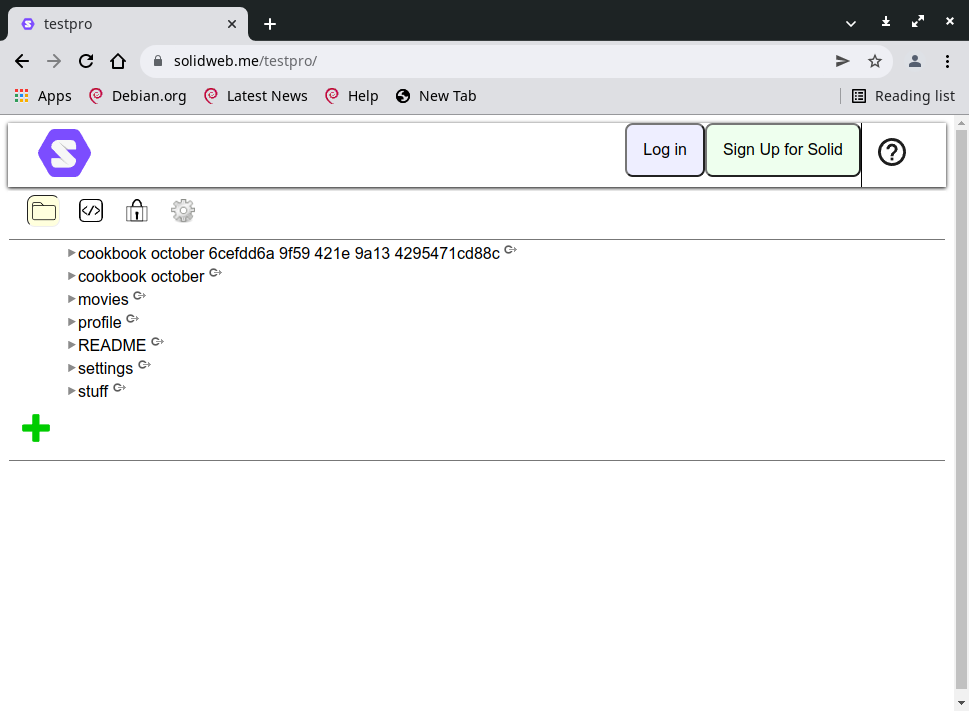This screenshot has width=969, height=711.
Task: Expand the stuff folder triangle
Action: click(71, 391)
